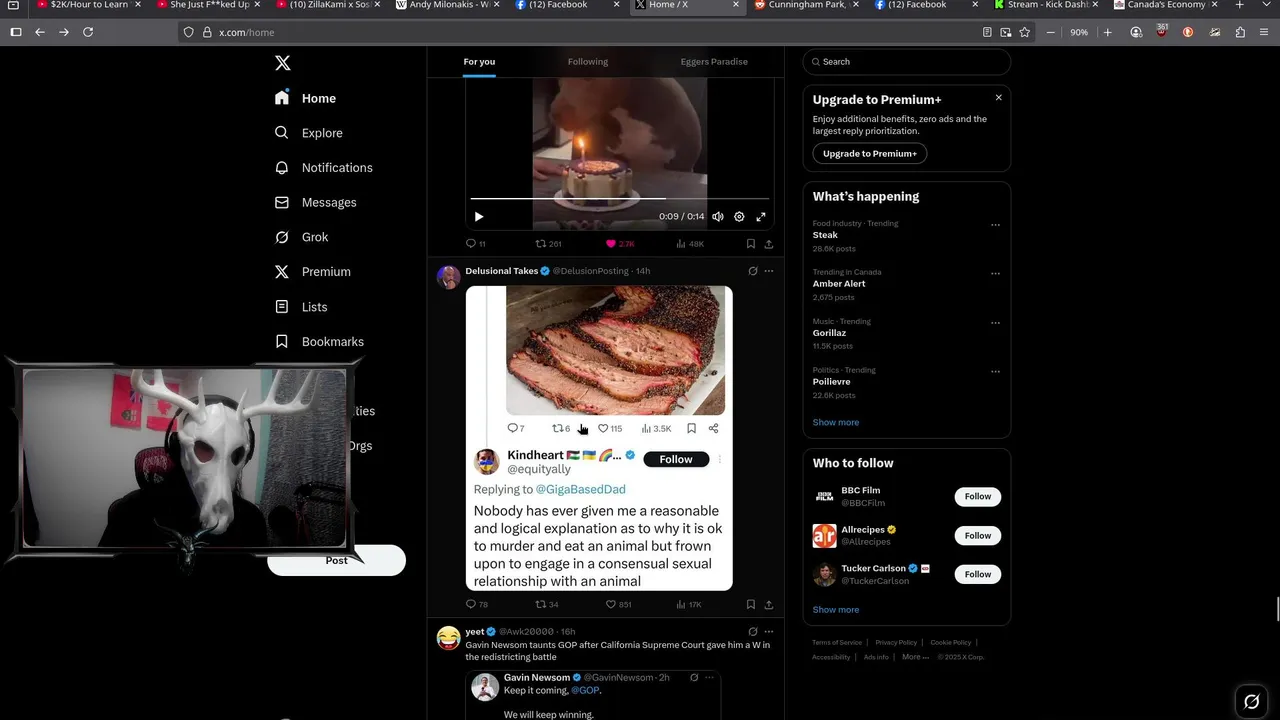
Task: Click the Post button
Action: coord(336,561)
